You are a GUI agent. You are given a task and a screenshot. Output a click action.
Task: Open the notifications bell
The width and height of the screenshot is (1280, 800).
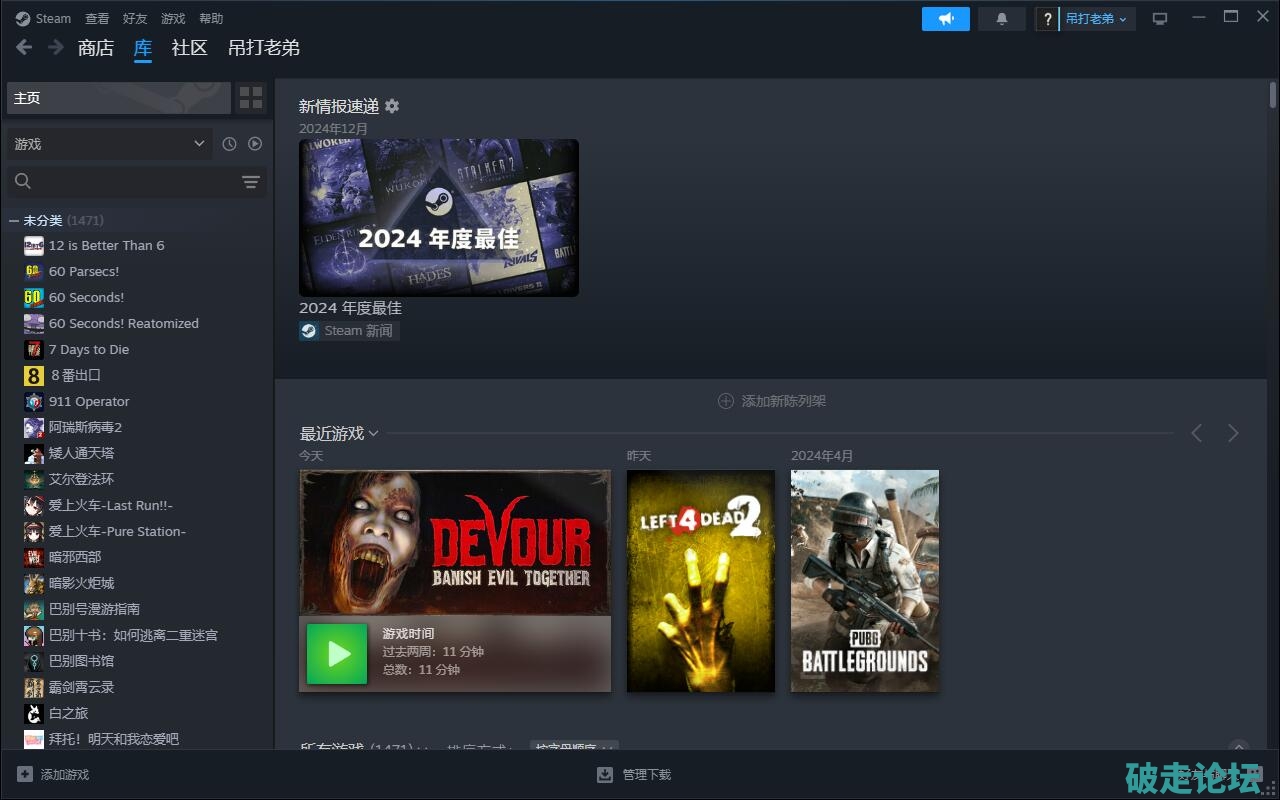pyautogui.click(x=1001, y=19)
